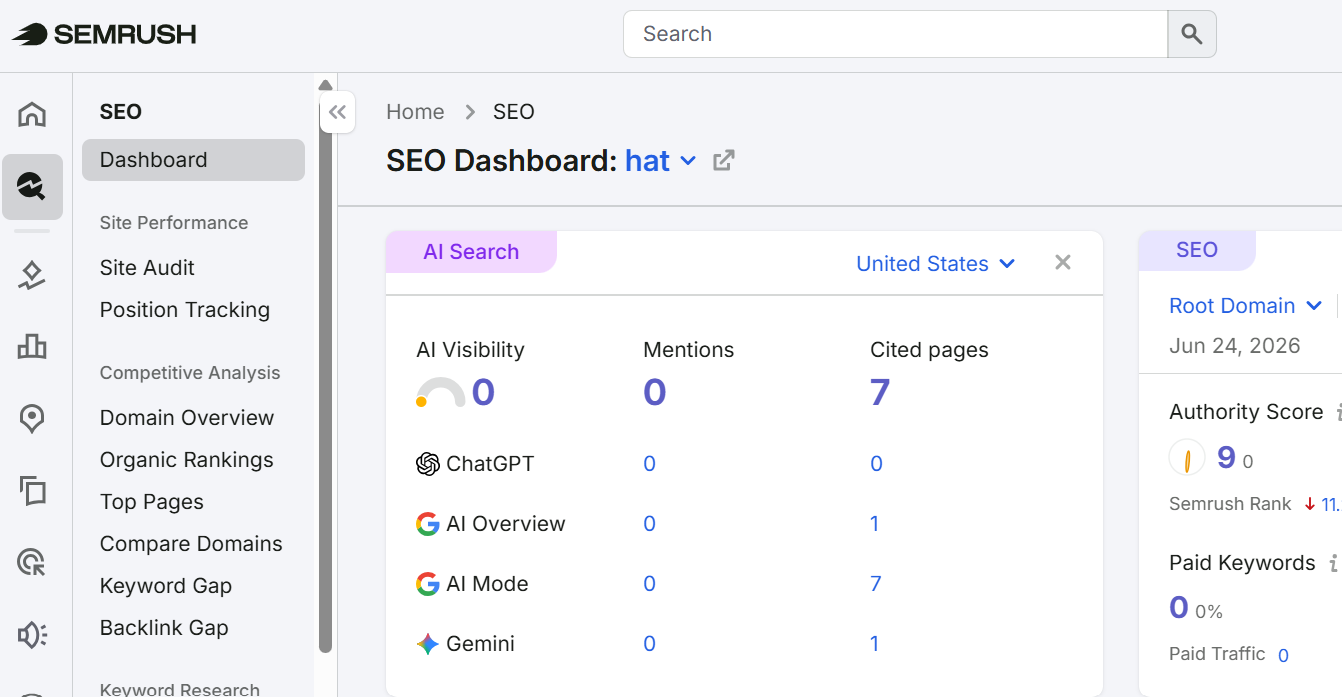The width and height of the screenshot is (1342, 697).
Task: Open the bar chart sidebar icon
Action: (x=32, y=347)
